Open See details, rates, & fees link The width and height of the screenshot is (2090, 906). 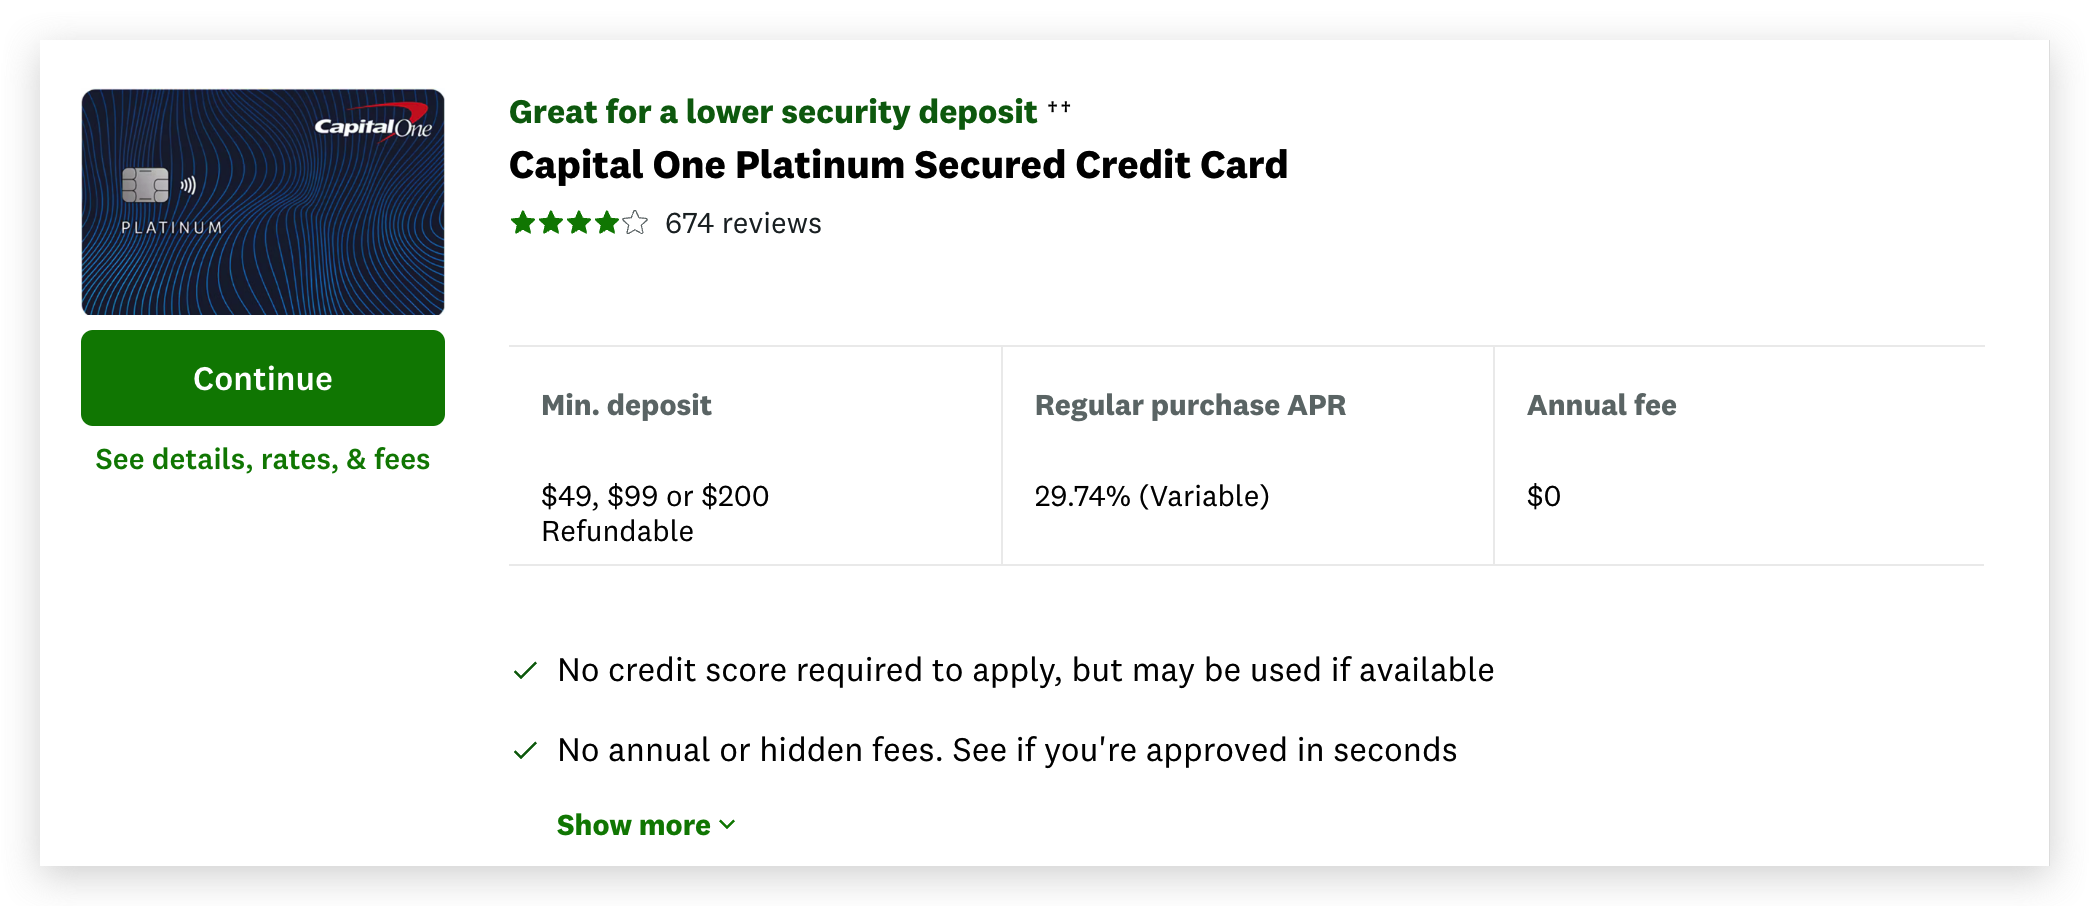[x=263, y=459]
